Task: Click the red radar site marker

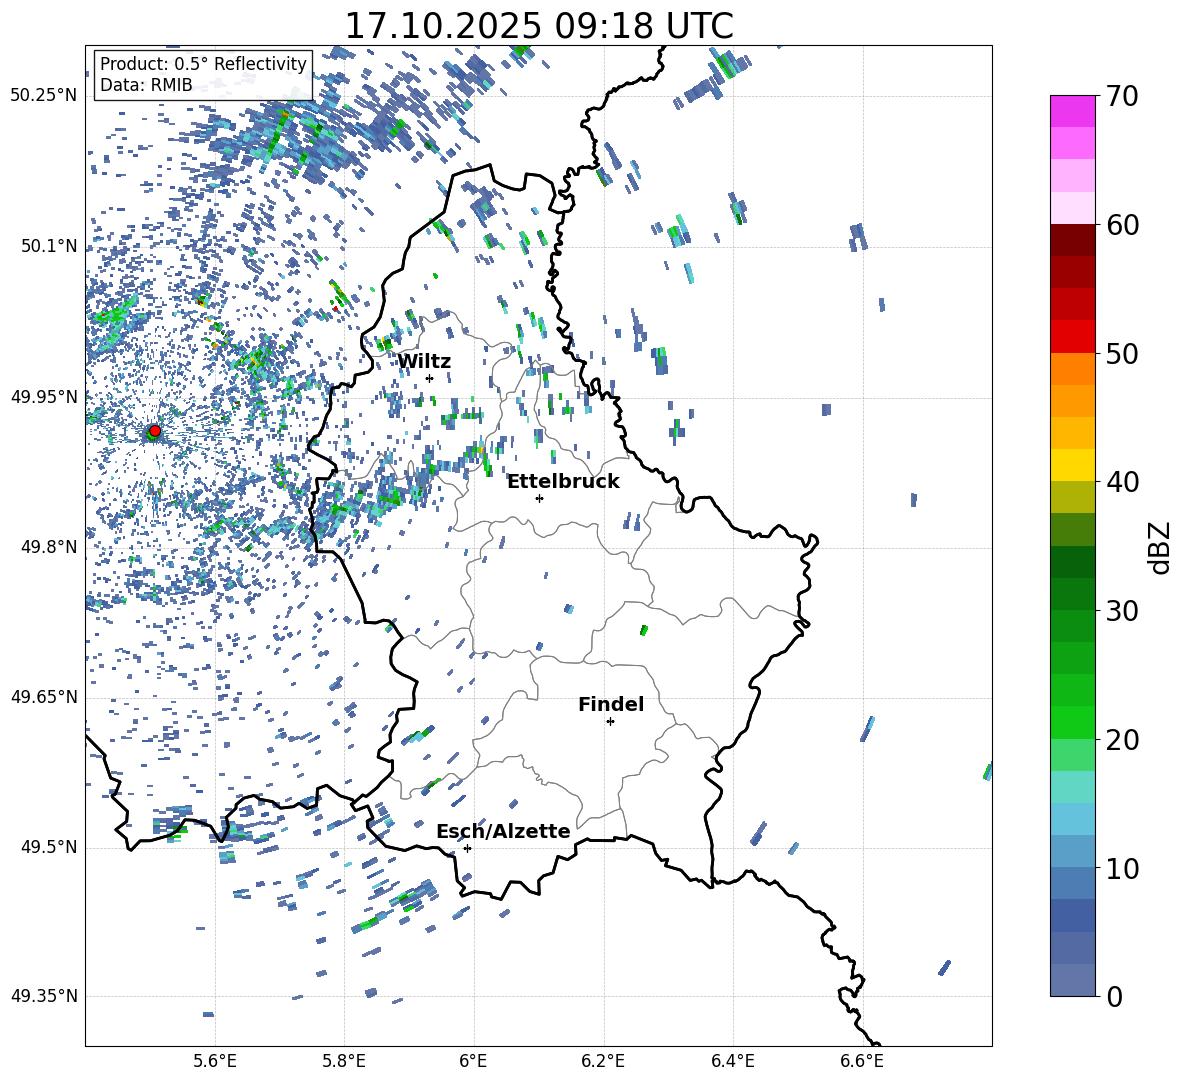Action: tap(155, 430)
